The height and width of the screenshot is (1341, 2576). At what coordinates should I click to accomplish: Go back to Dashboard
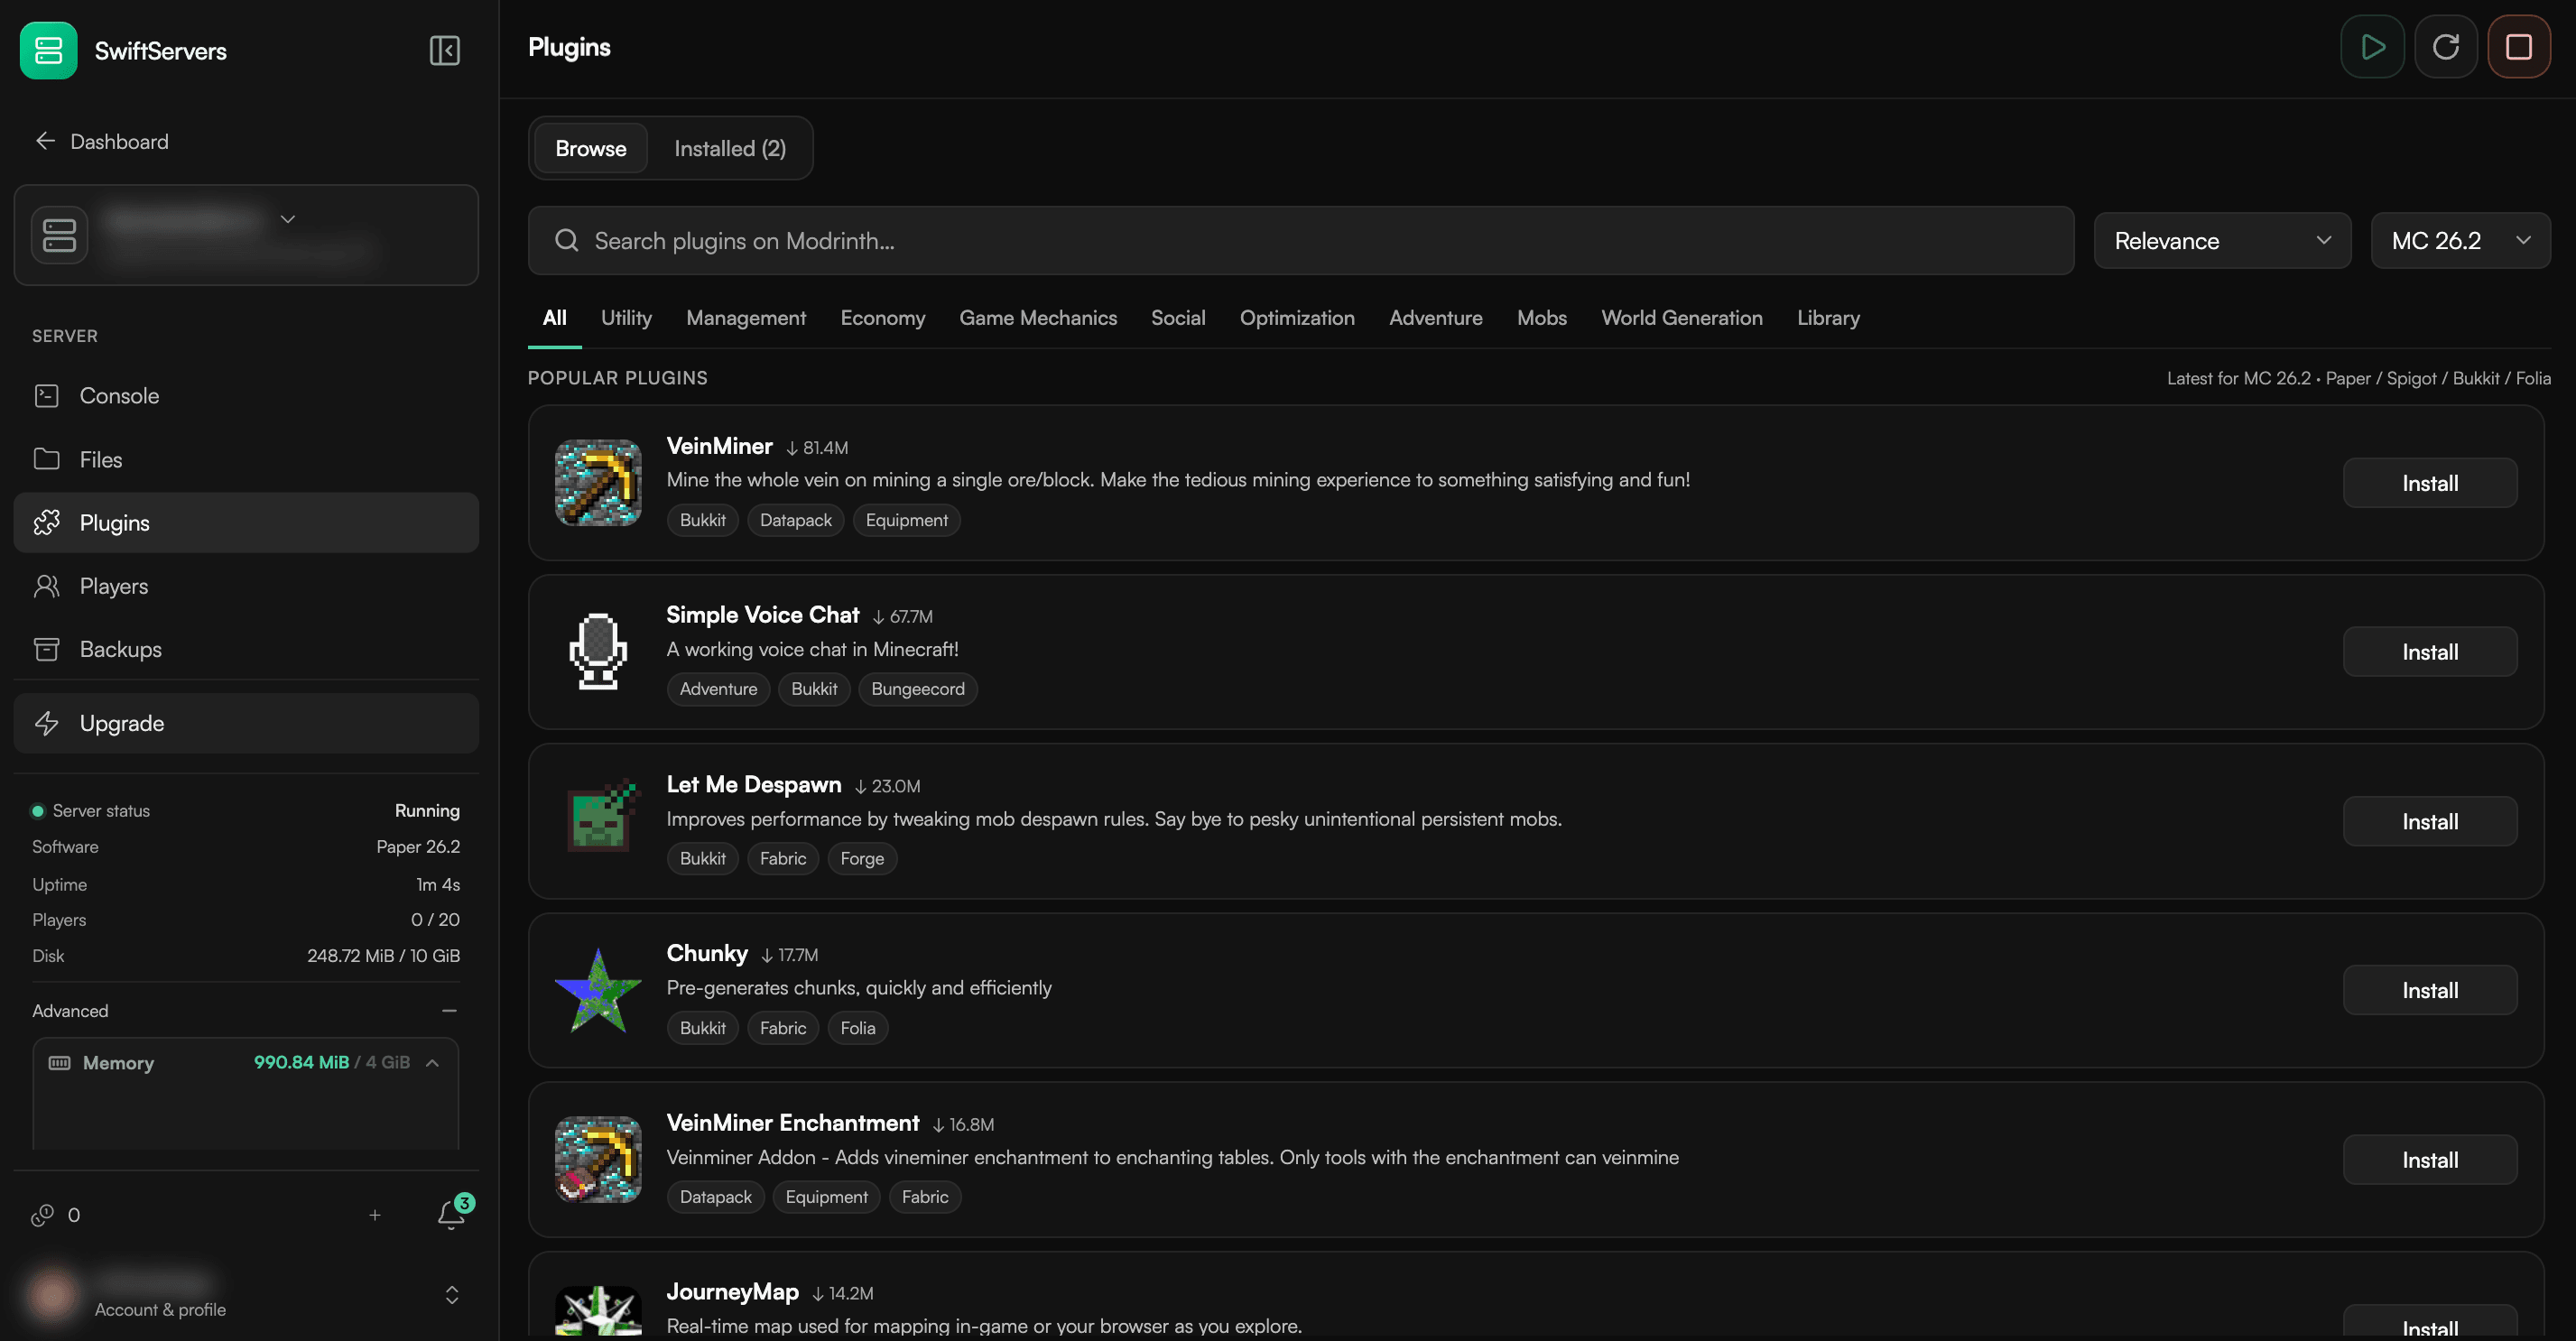point(101,141)
